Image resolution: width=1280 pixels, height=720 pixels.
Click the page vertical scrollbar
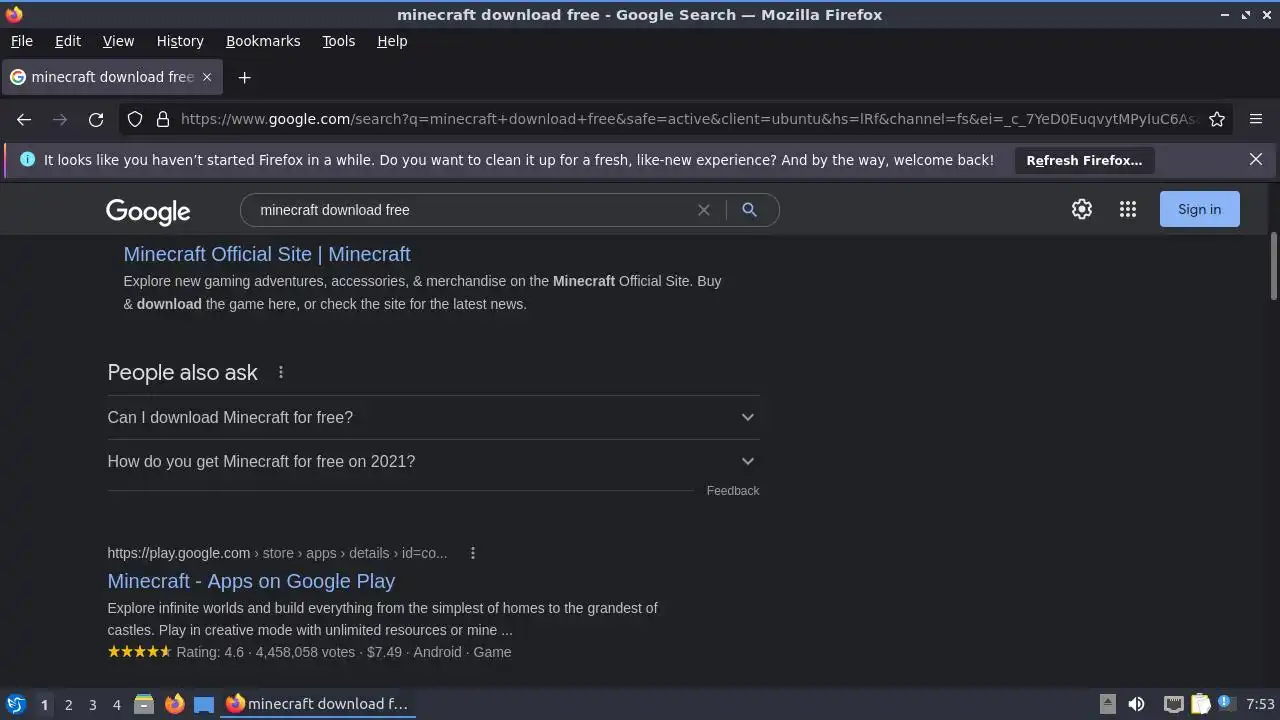click(1273, 265)
